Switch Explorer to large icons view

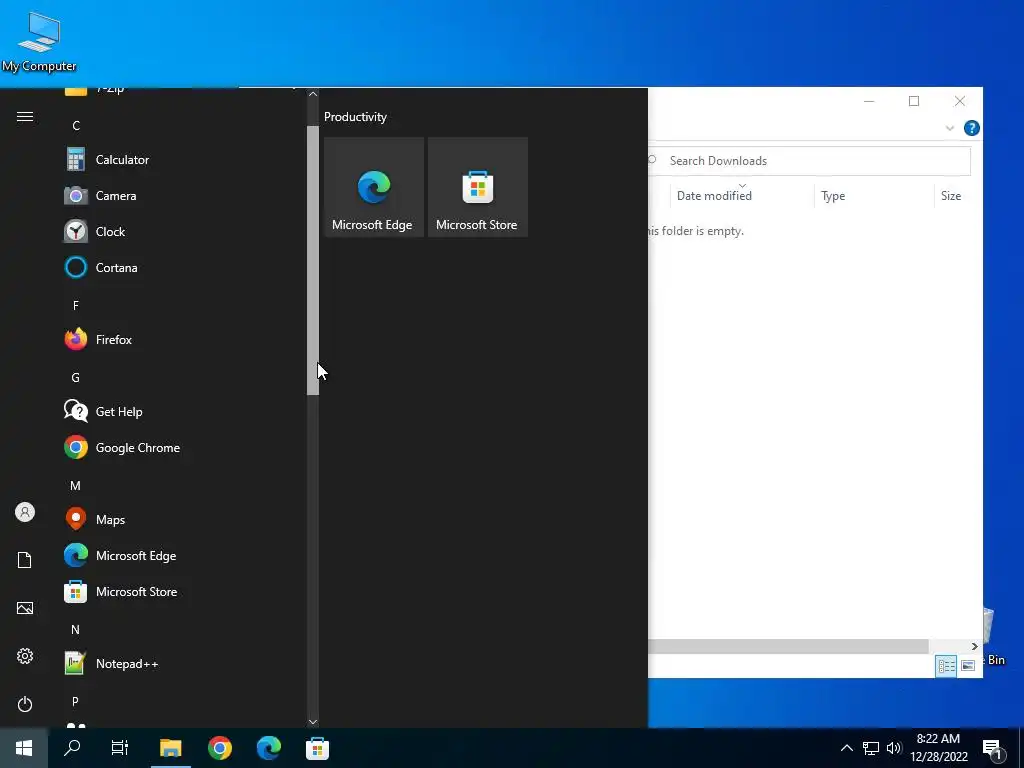(x=968, y=665)
